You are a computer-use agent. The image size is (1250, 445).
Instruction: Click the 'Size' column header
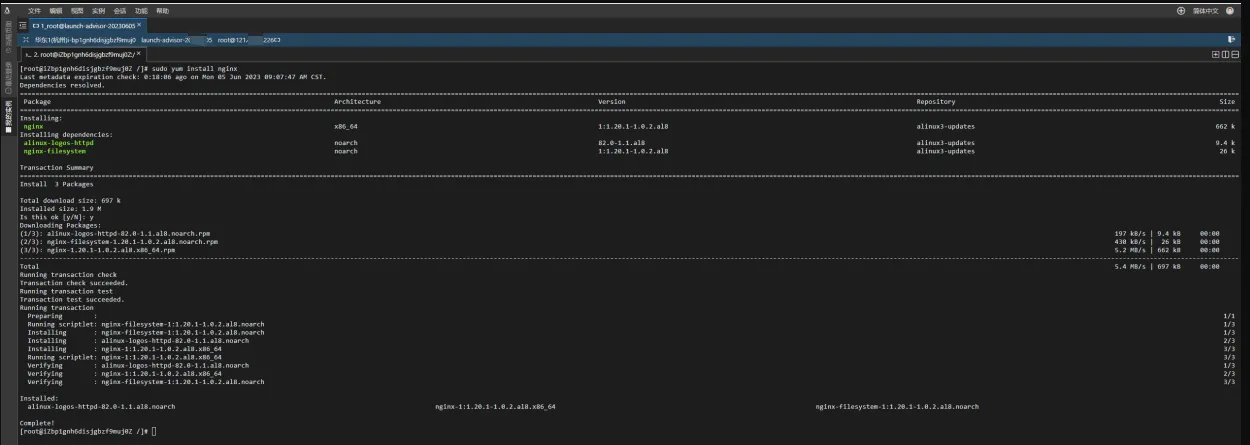(1227, 101)
